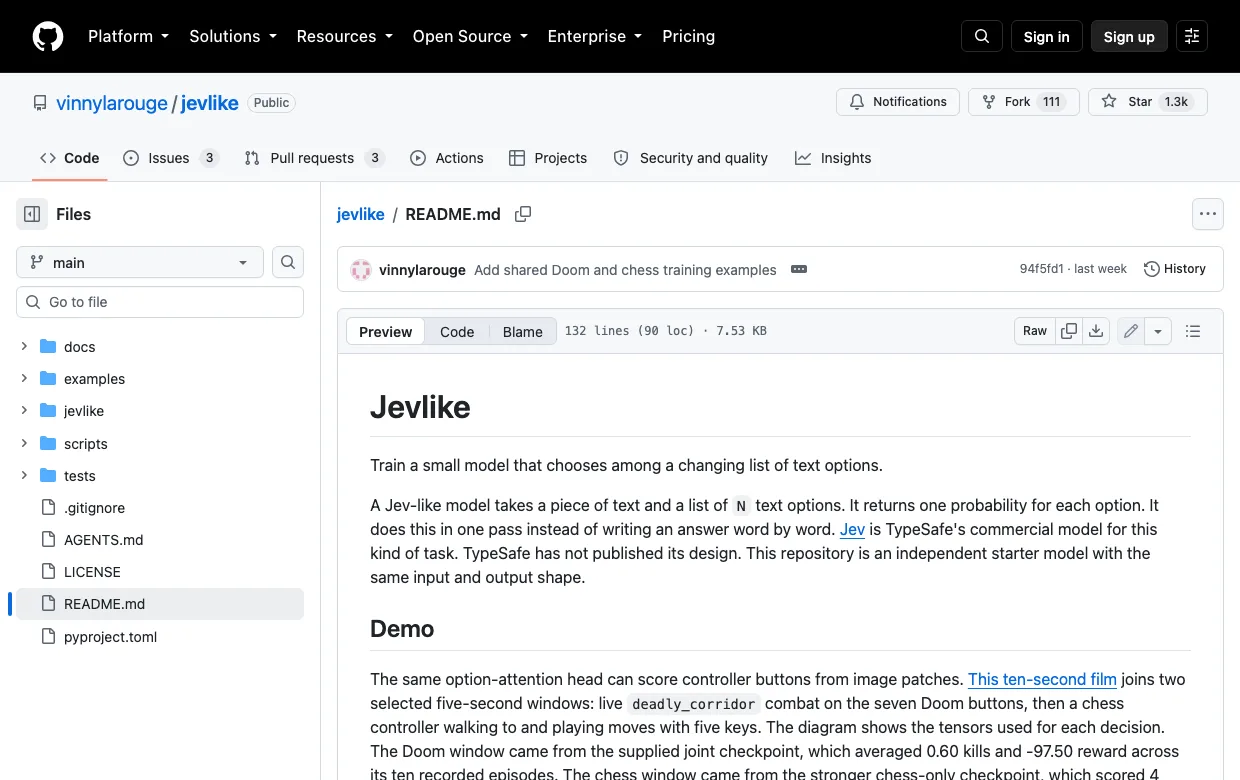Expand the examples folder chevron
This screenshot has width=1240, height=780.
point(24,379)
